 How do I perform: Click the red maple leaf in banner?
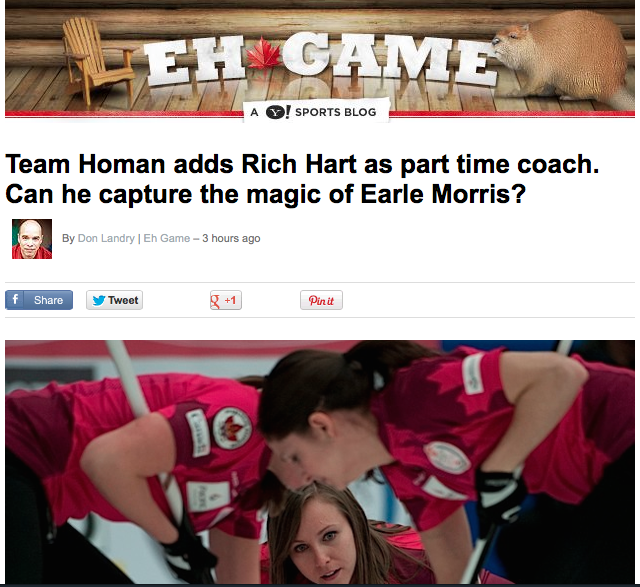click(263, 54)
